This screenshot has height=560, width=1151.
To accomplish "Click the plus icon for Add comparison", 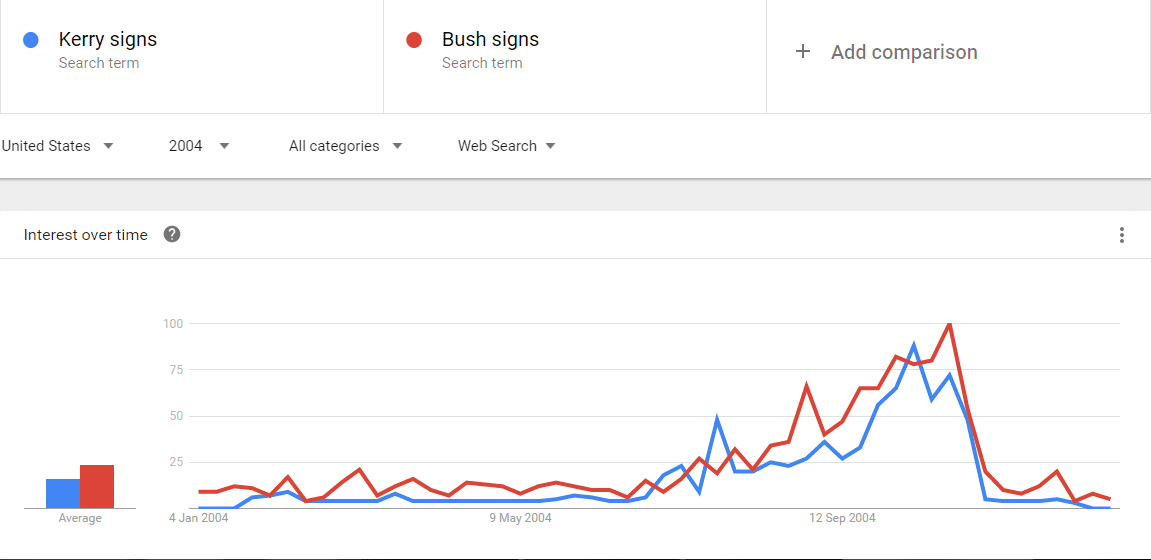I will pyautogui.click(x=803, y=51).
